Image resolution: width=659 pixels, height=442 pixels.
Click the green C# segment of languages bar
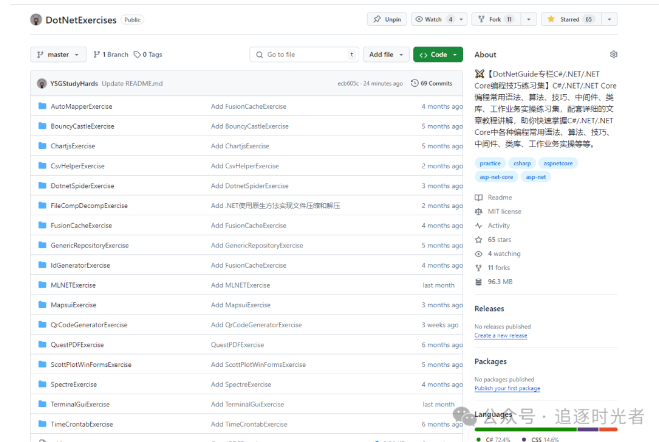click(x=526, y=429)
